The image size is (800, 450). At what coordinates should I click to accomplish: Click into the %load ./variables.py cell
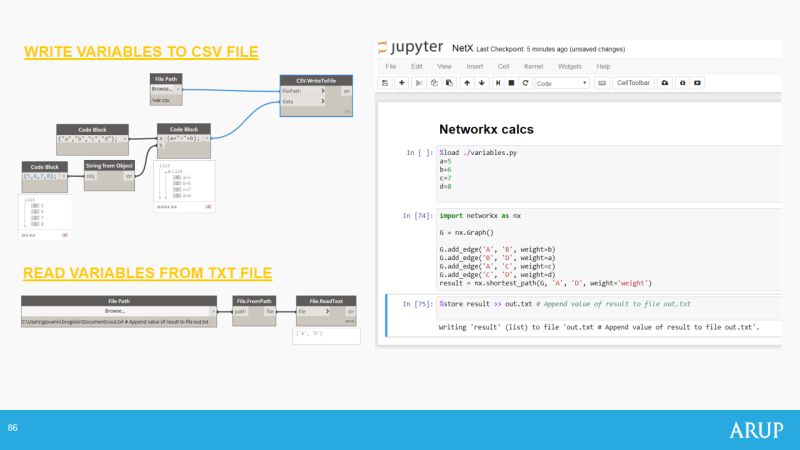(x=608, y=173)
